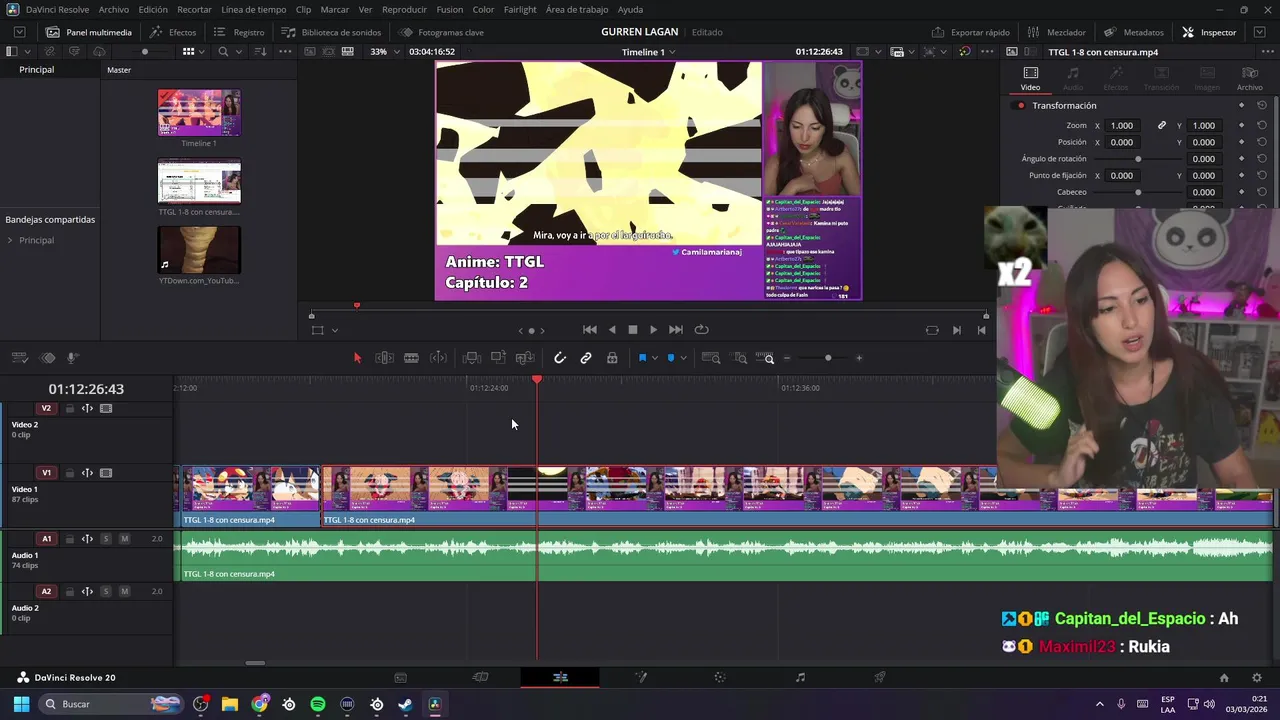1280x720 pixels.
Task: Mute the Audio 1 track
Action: click(x=124, y=539)
